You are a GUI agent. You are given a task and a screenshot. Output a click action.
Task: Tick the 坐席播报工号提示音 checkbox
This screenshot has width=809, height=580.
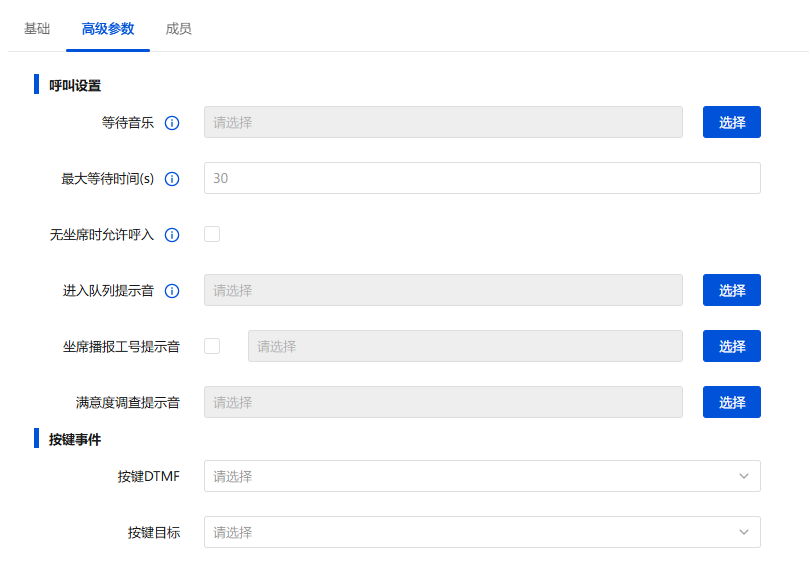212,346
